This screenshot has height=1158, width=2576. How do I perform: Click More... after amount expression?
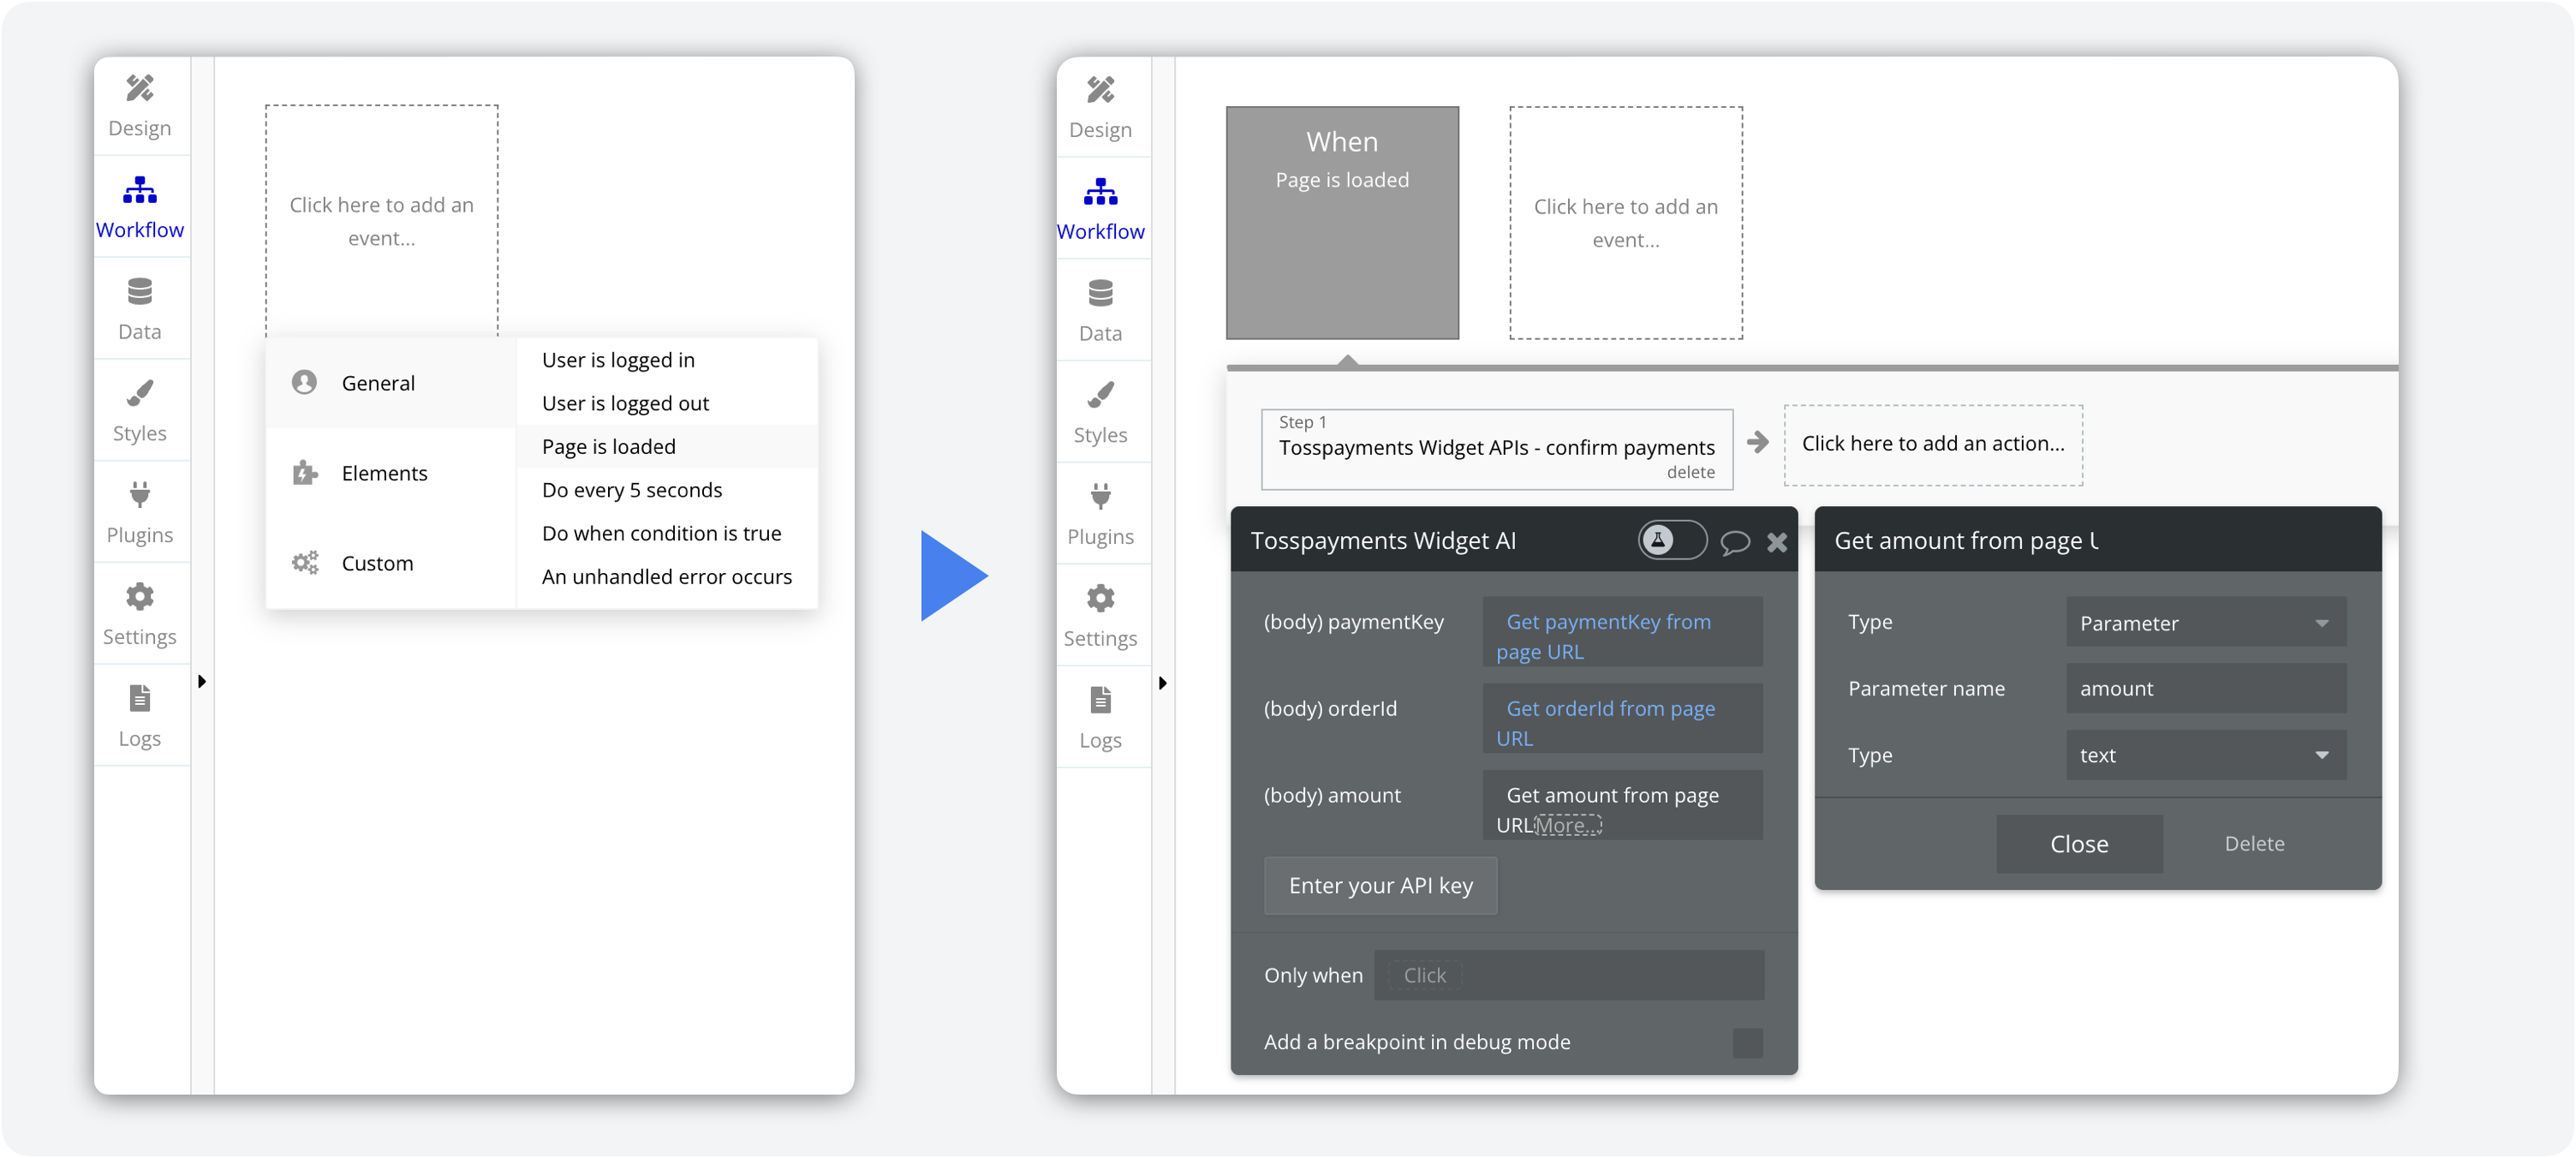(x=1567, y=825)
